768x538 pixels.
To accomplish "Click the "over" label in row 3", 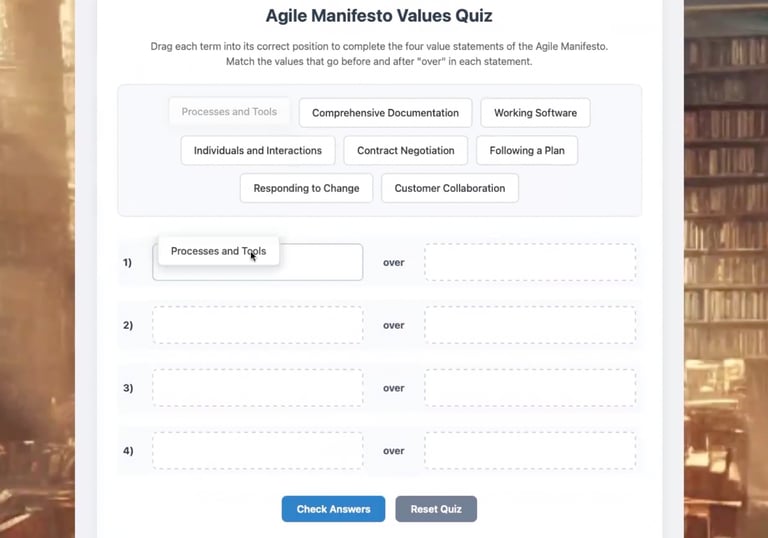I will [x=393, y=388].
